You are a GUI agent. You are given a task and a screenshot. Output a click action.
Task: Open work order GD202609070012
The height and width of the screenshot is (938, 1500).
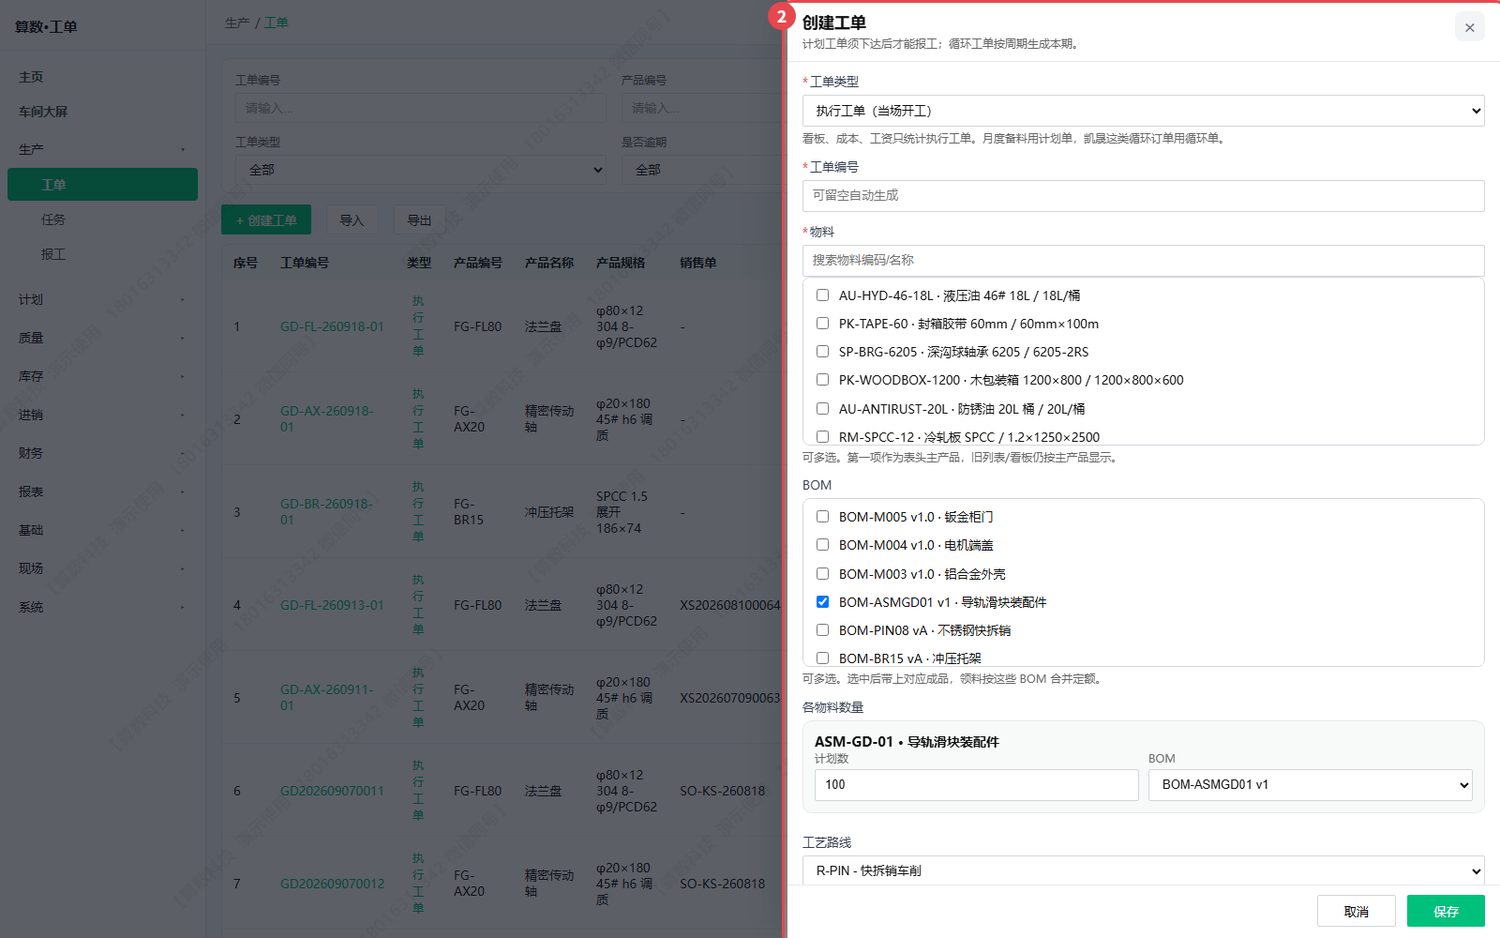332,884
